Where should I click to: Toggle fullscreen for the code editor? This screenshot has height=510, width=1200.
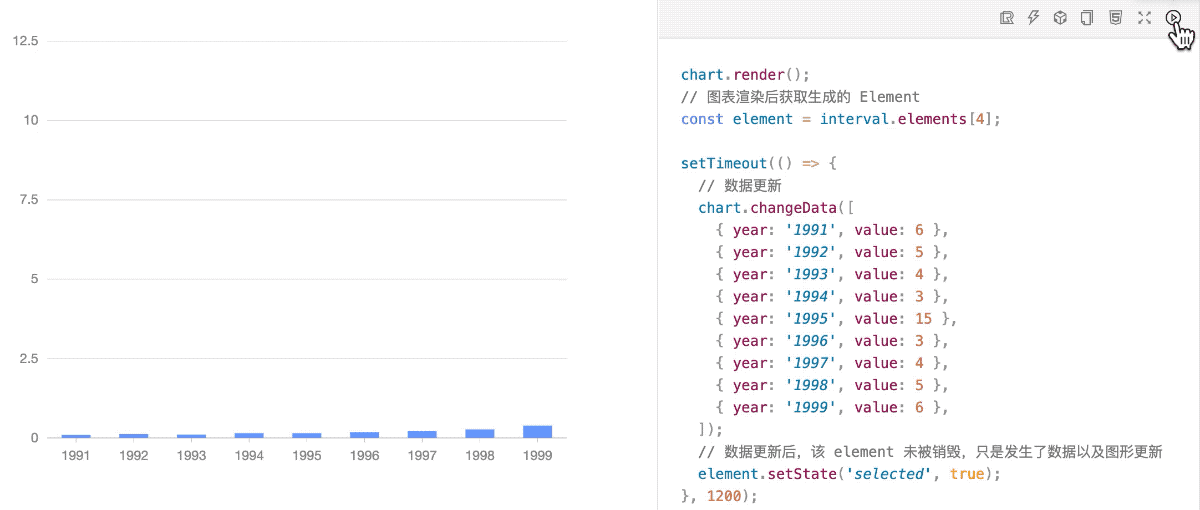pyautogui.click(x=1145, y=17)
